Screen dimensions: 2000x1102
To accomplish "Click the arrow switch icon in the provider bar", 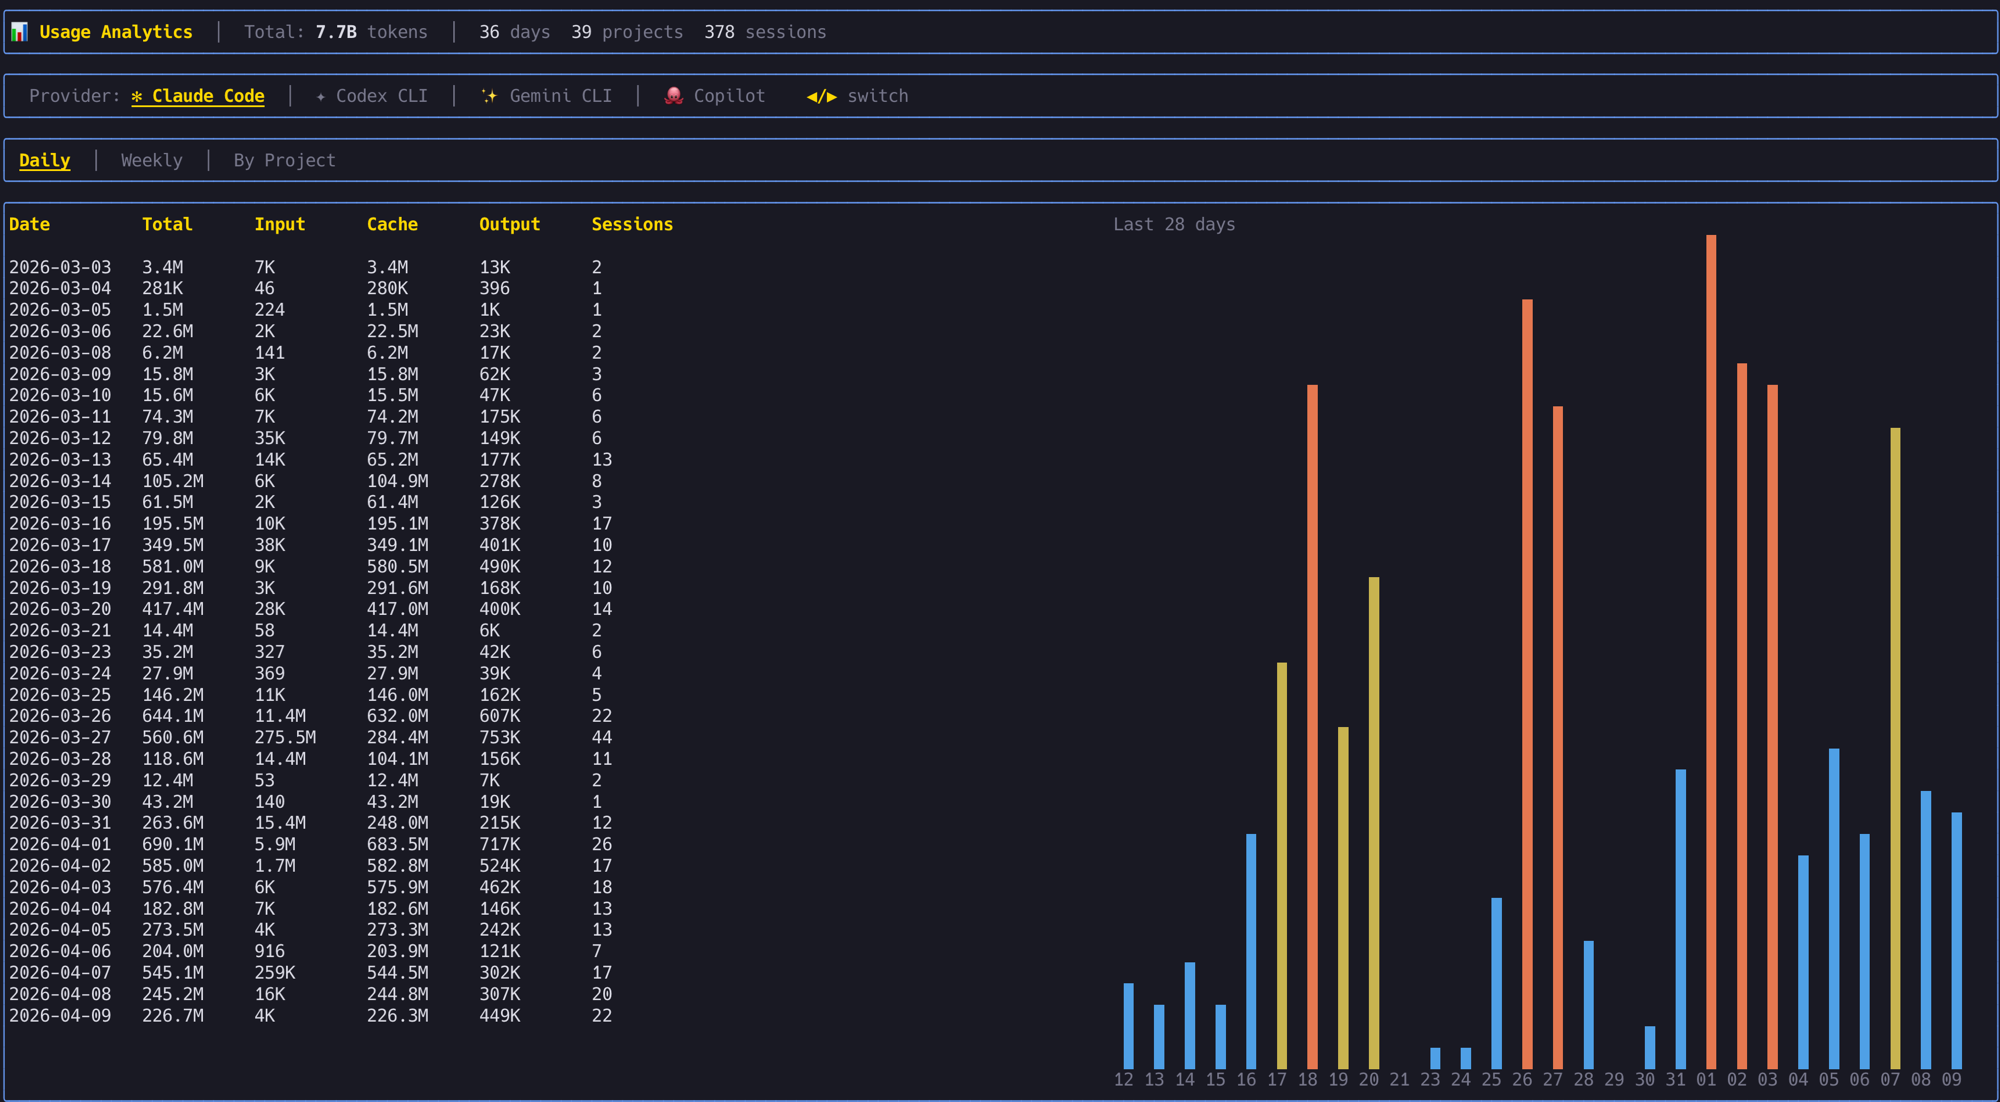I will pos(820,96).
